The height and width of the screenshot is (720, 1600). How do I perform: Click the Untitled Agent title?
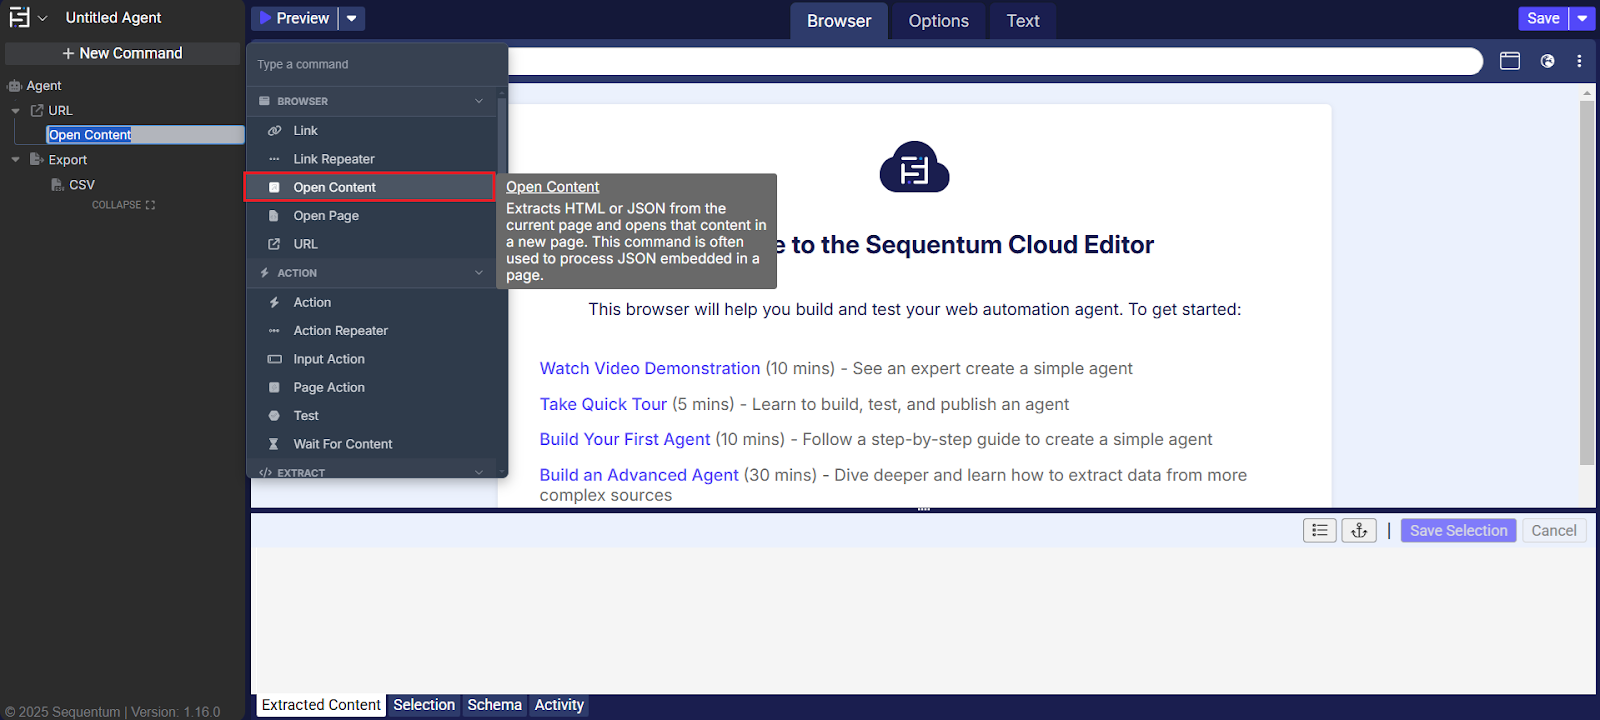[x=113, y=17]
